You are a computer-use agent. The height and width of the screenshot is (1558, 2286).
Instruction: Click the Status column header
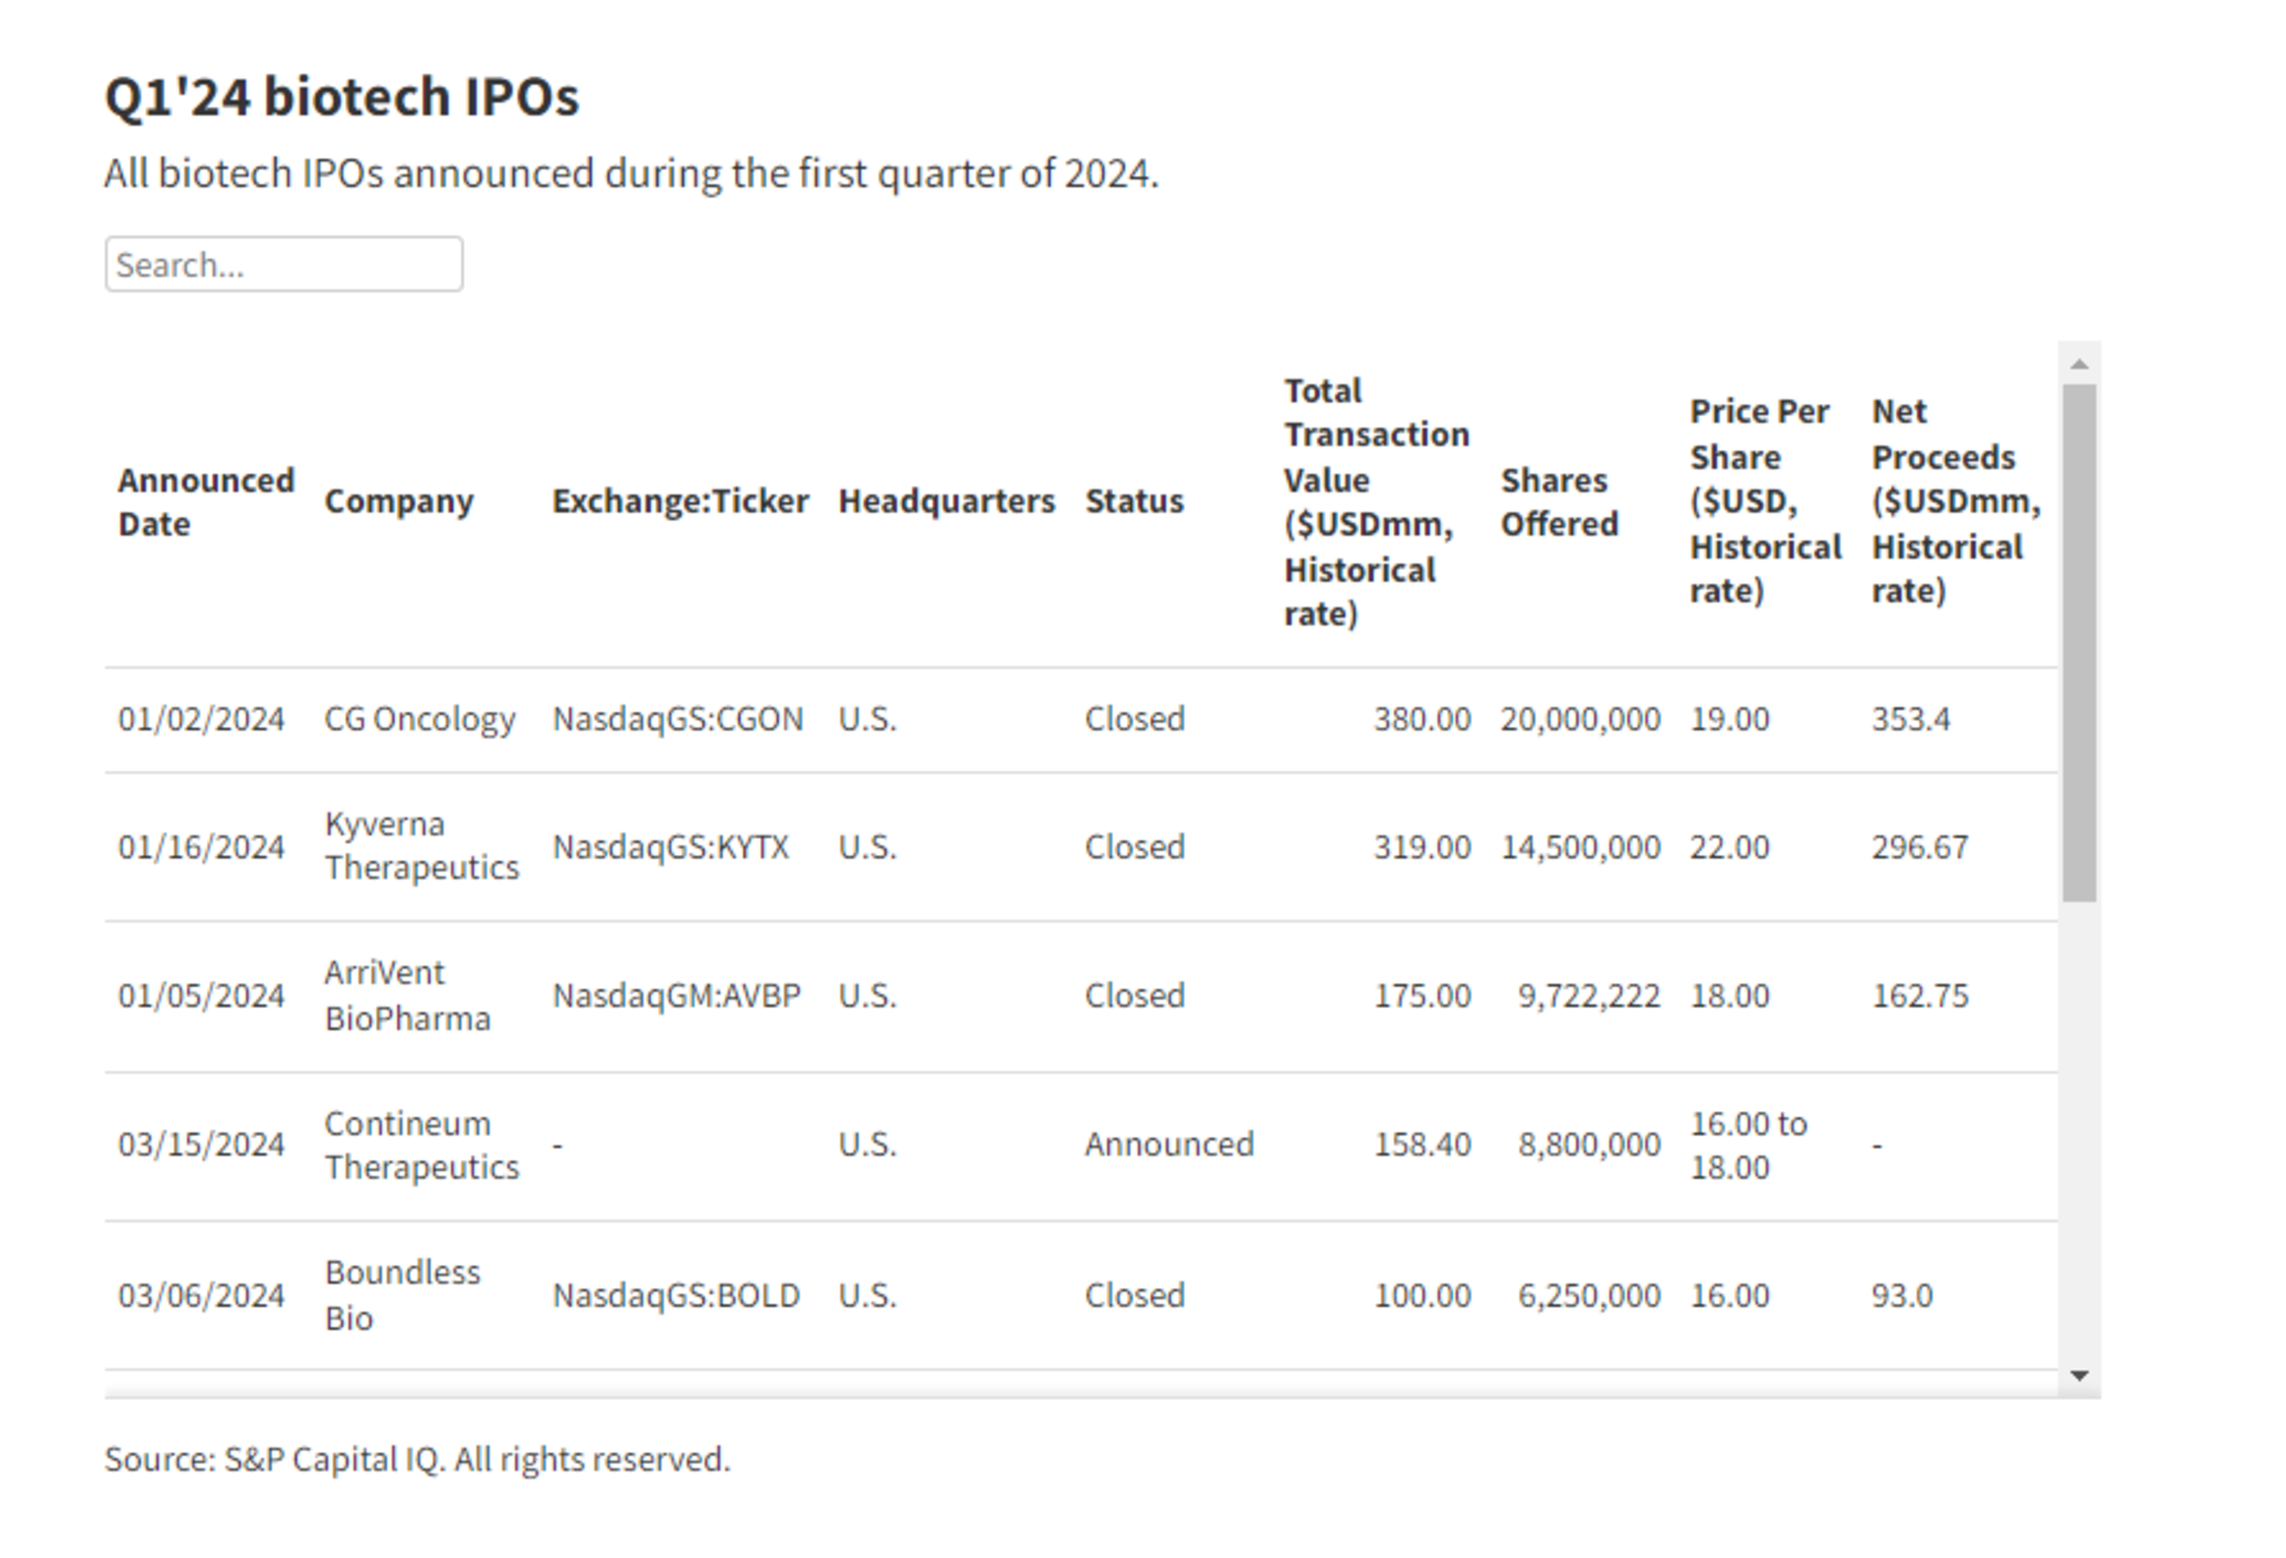[1134, 501]
